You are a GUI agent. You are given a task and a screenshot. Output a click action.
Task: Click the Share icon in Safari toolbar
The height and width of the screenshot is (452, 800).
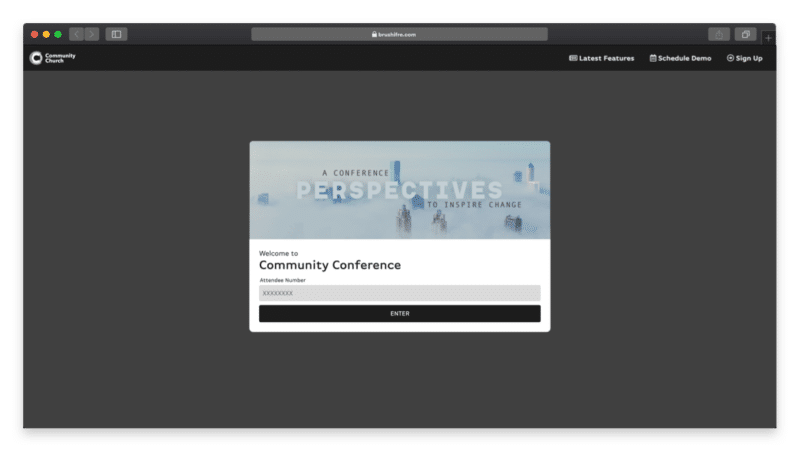coord(718,34)
